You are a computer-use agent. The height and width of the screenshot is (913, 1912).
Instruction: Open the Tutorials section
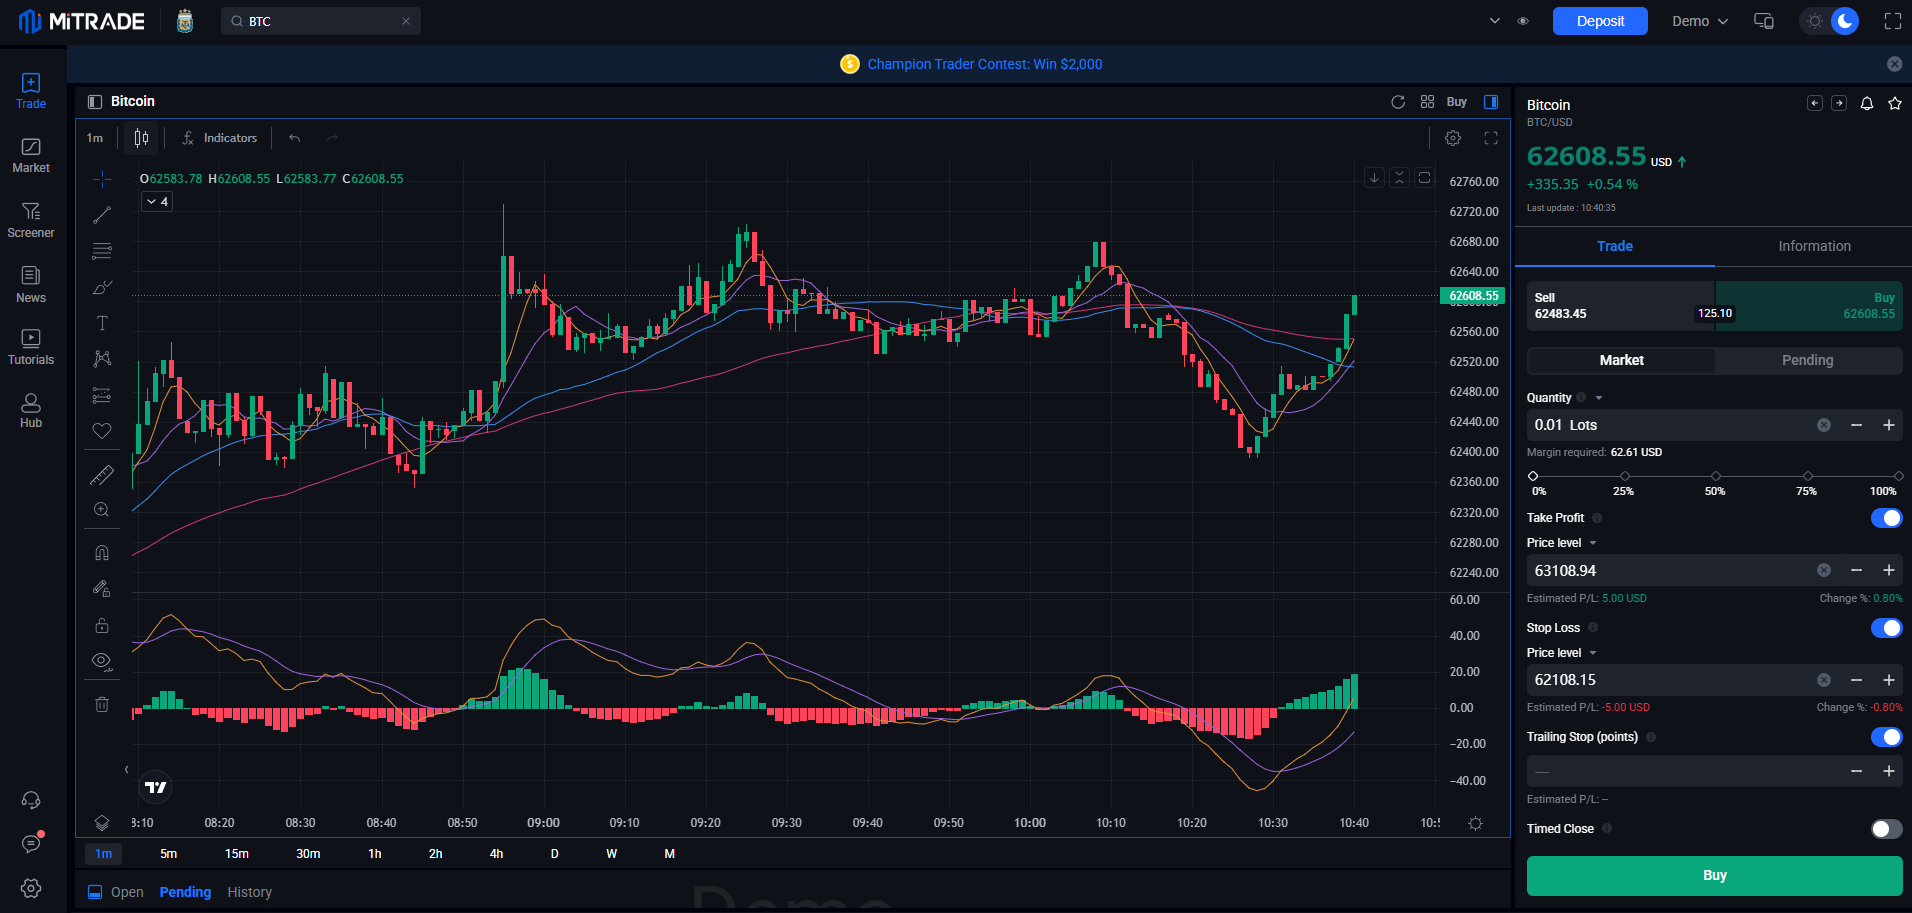[x=31, y=347]
